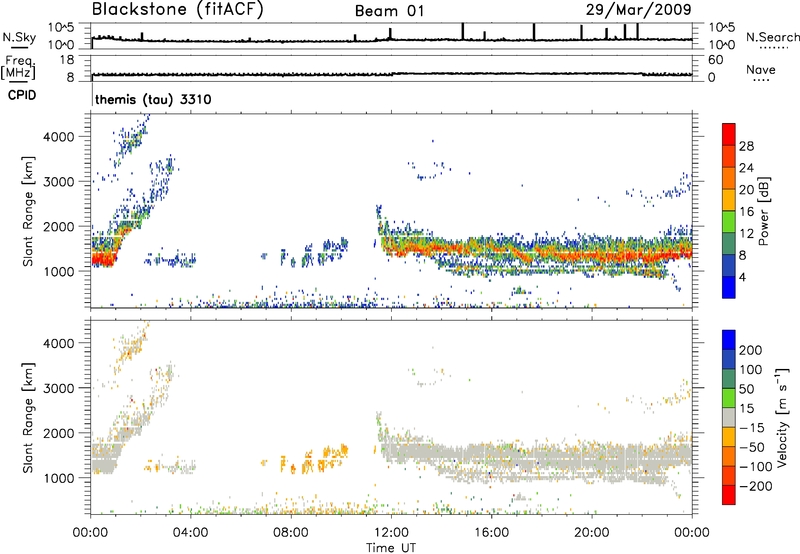The width and height of the screenshot is (800, 554).
Task: Pick the blue top segment of velocity colorbar
Action: [x=729, y=341]
